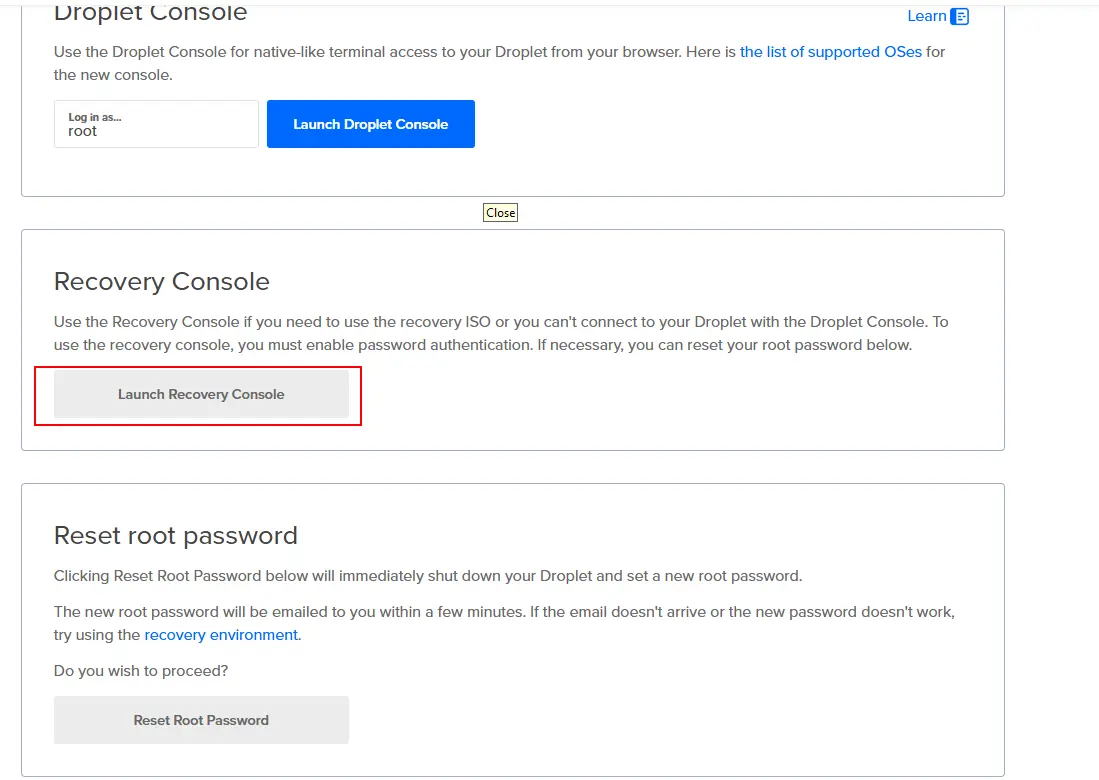Click the Droplet Console heading
Viewport: 1099px width, 780px height.
(150, 14)
